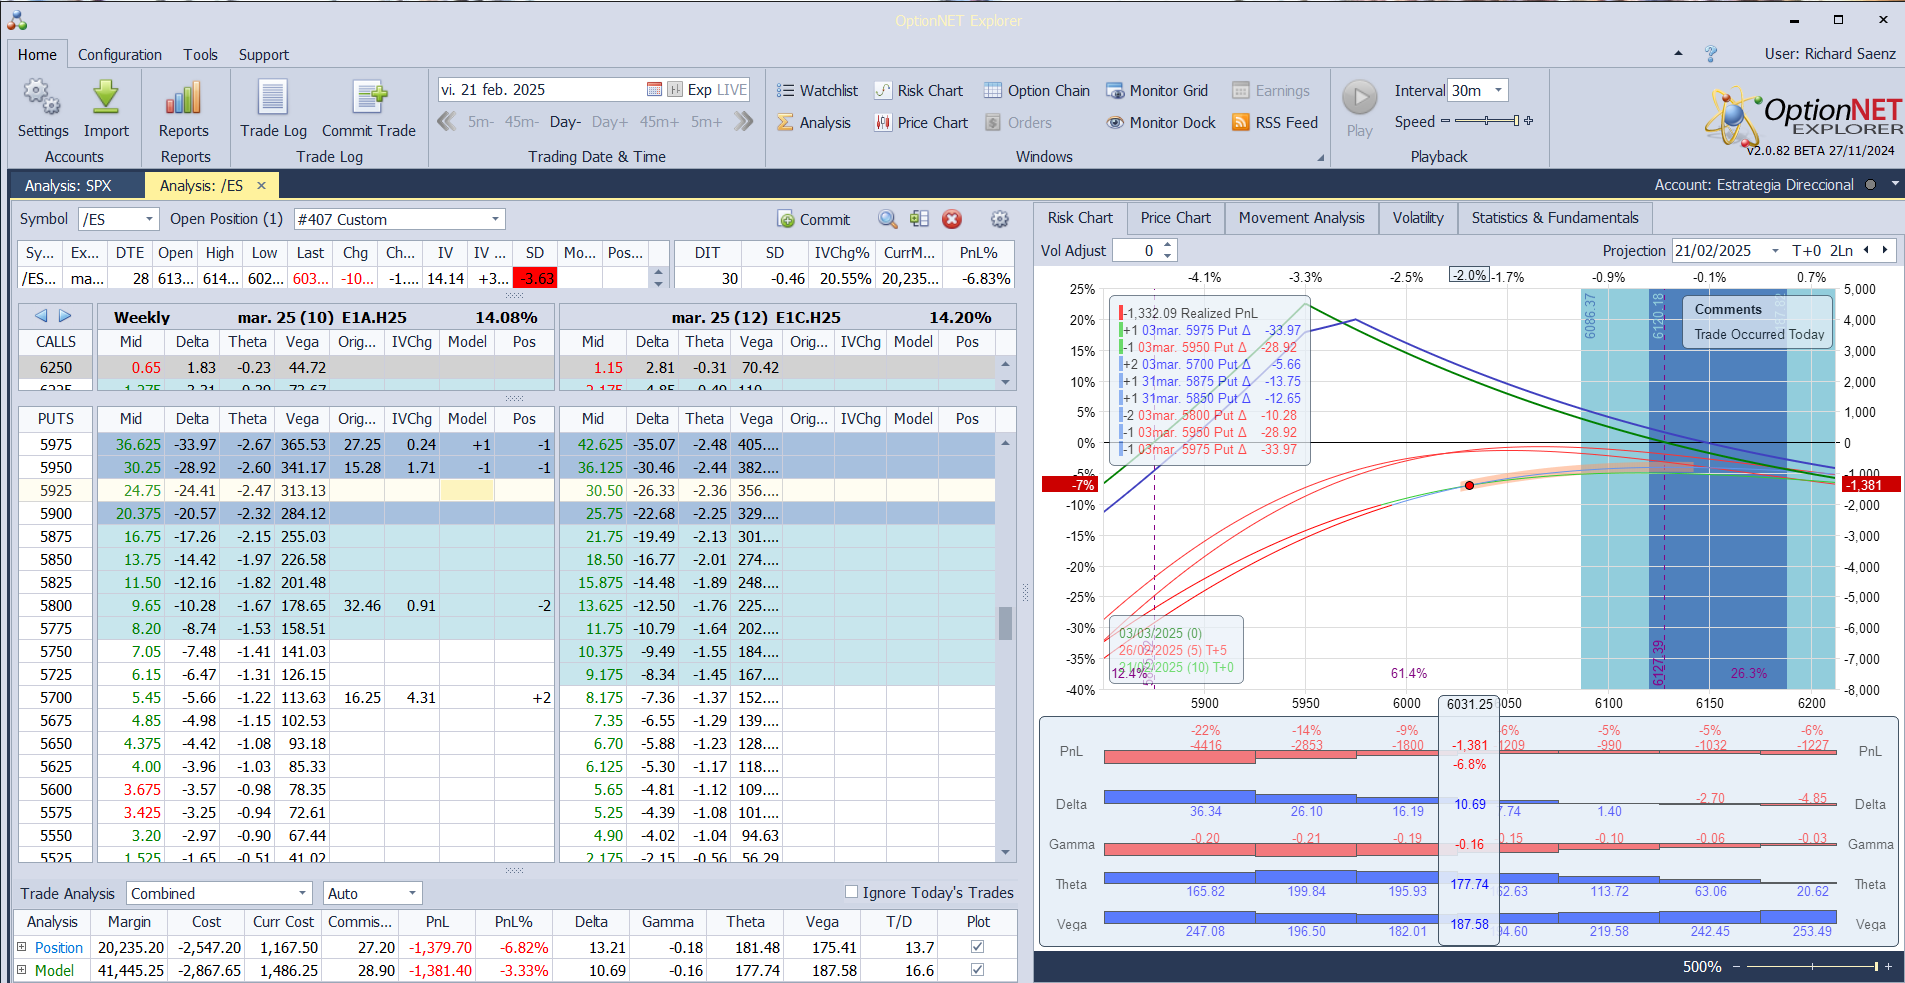Screen dimensions: 1905x983
Task: Increase Vol Adjust with the up stepper
Action: coord(1168,245)
